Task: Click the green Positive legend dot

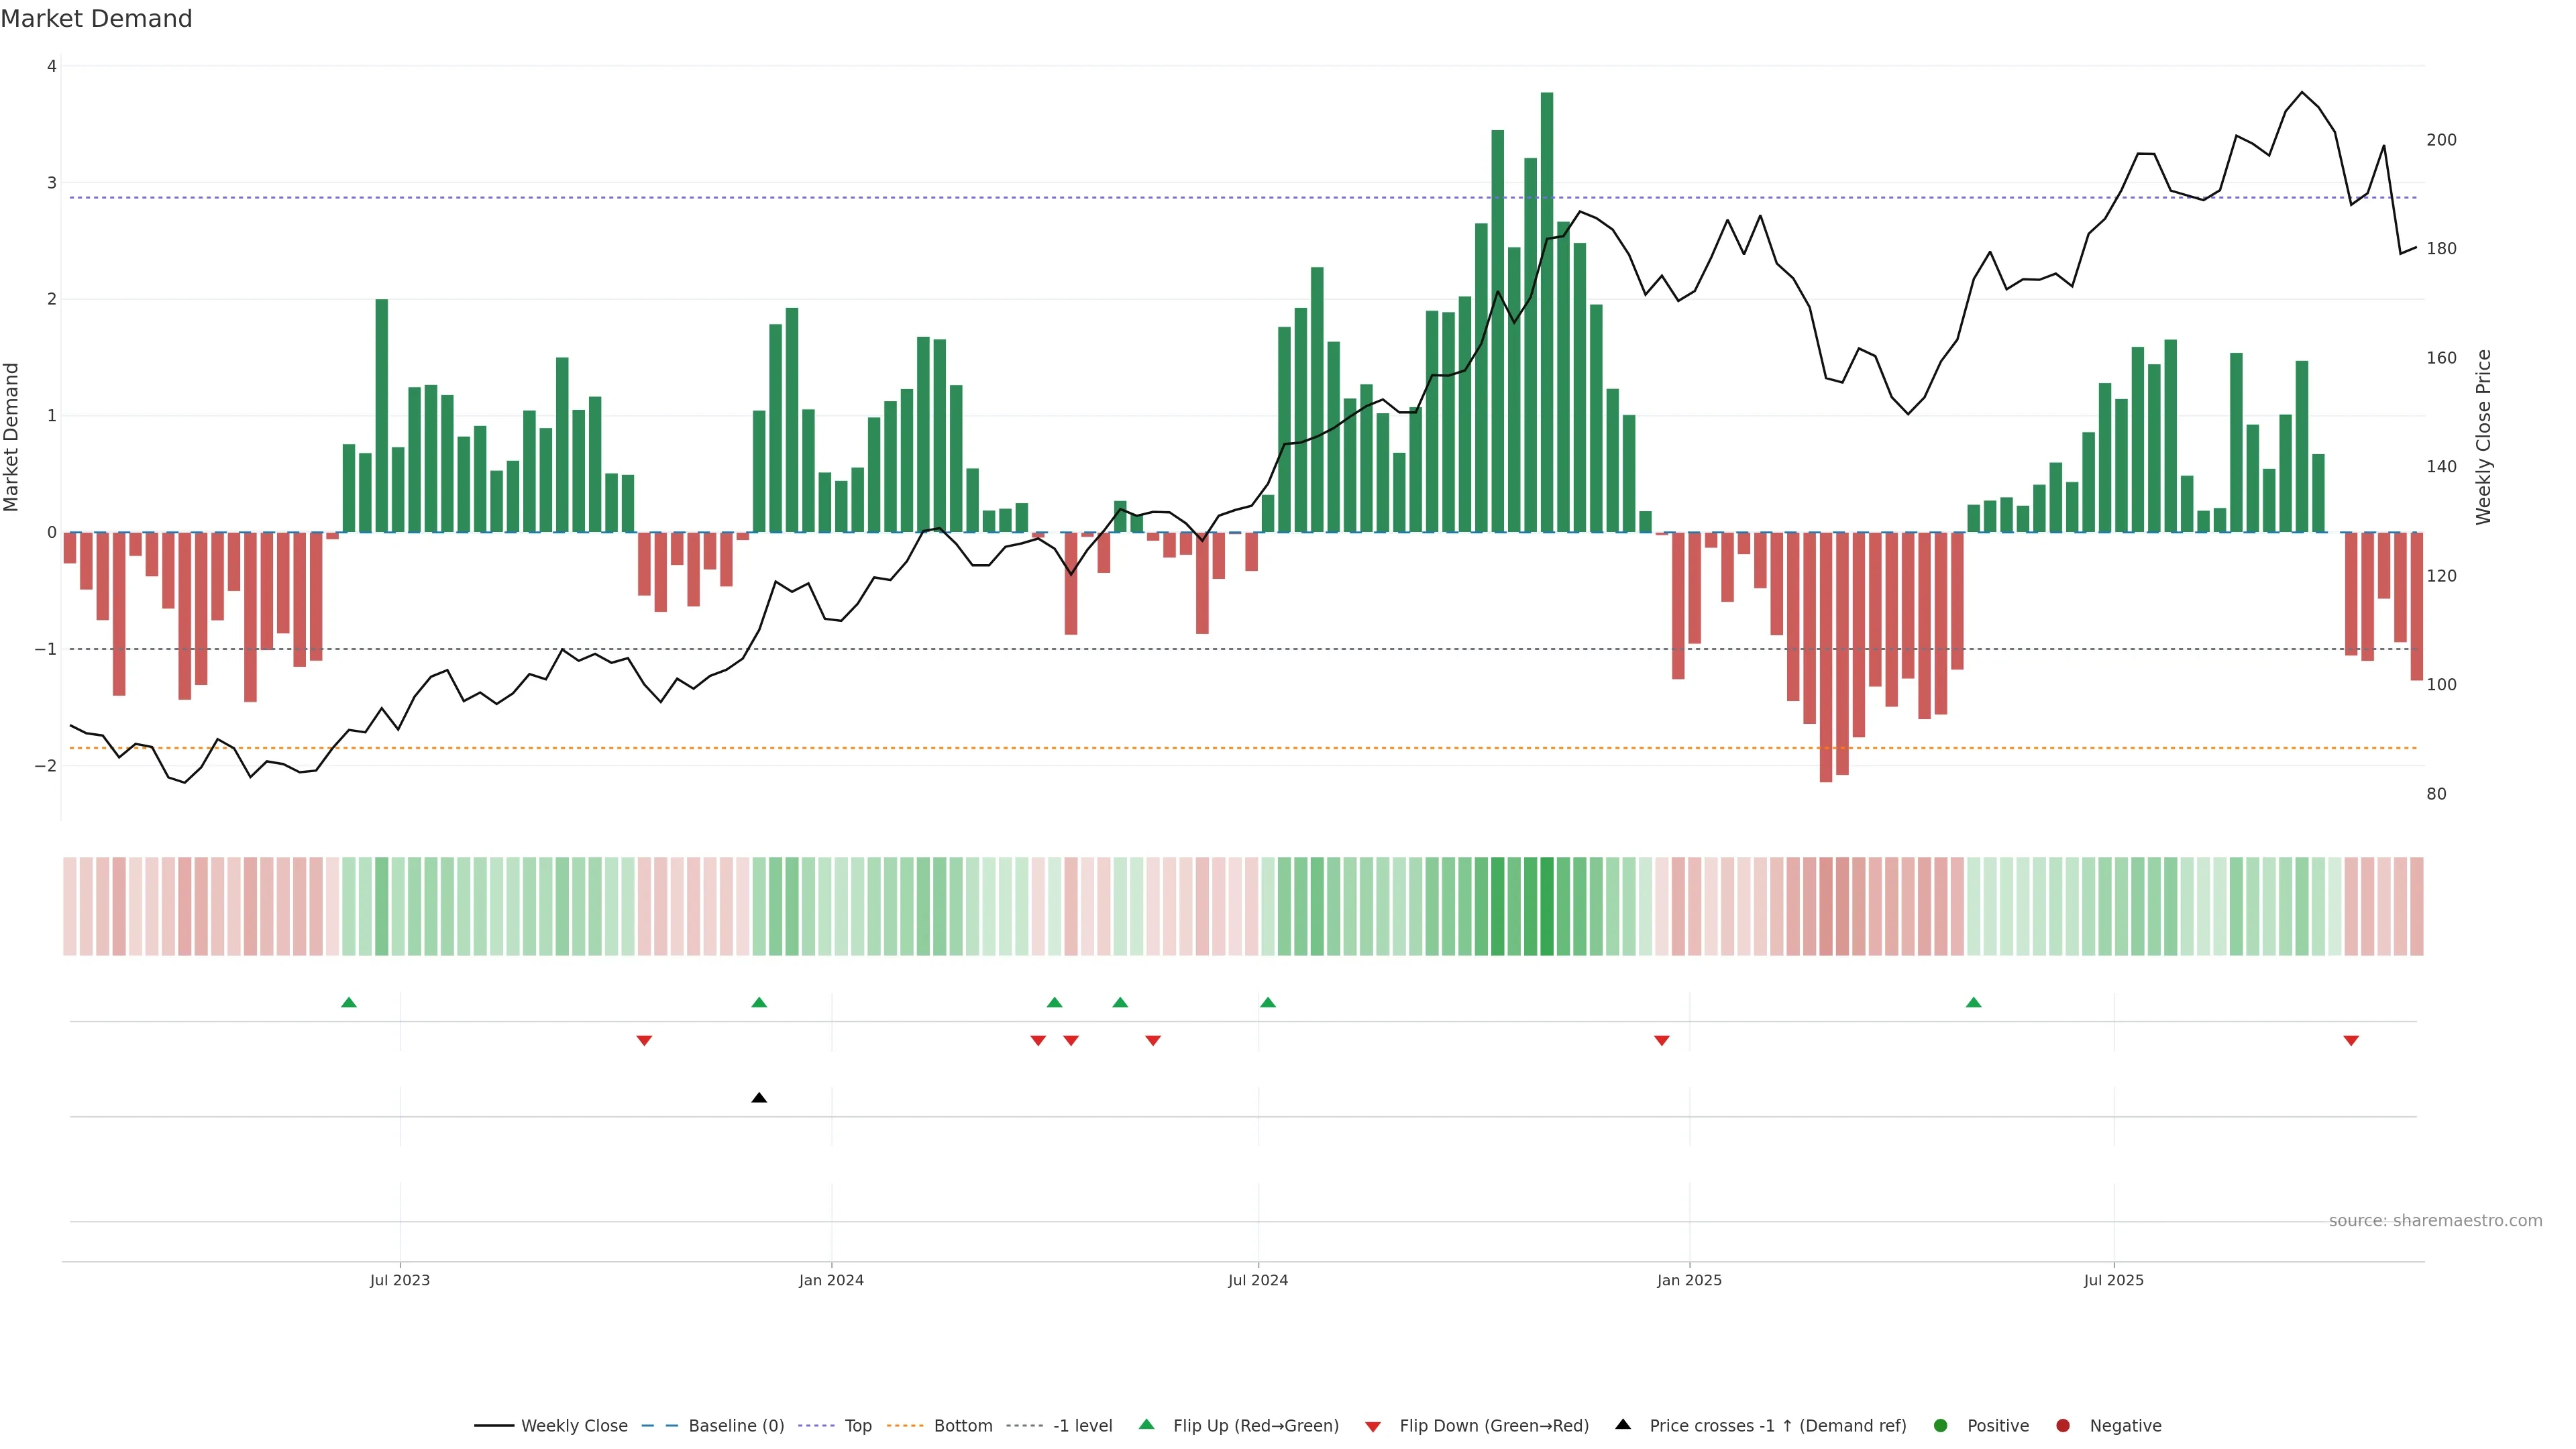Action: coord(1941,1425)
